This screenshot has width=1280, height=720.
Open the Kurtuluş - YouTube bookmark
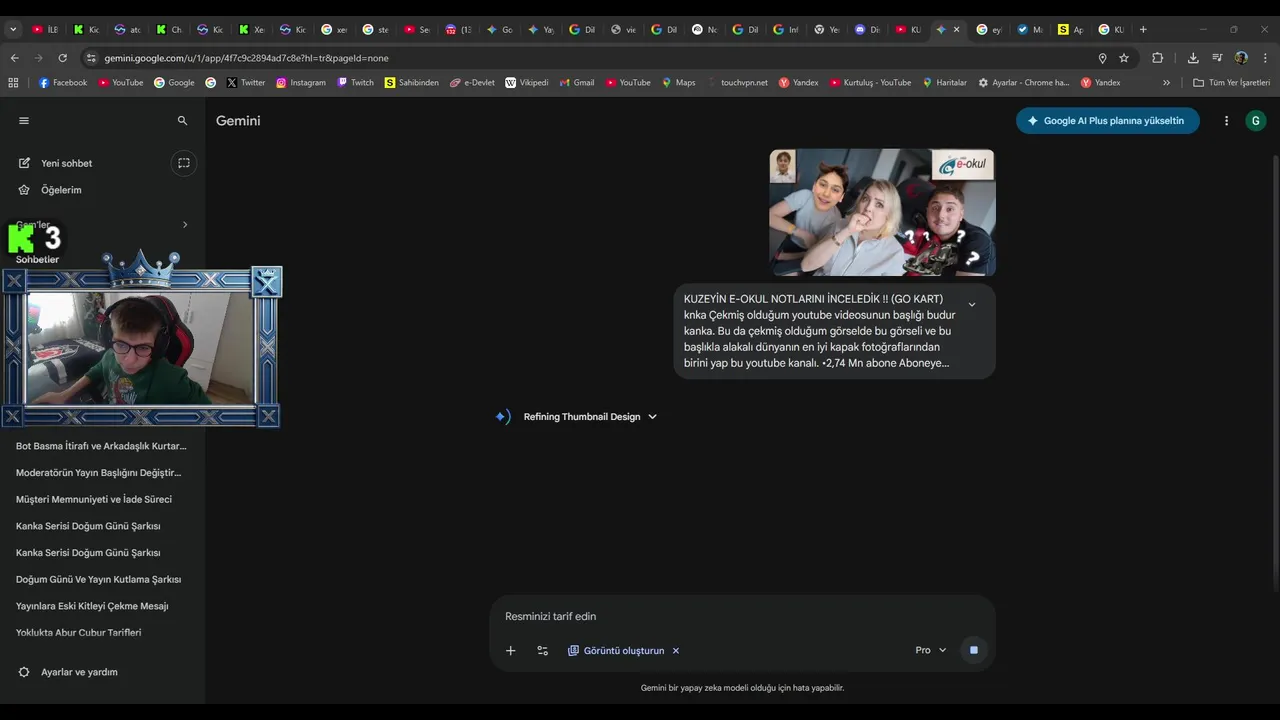[871, 83]
